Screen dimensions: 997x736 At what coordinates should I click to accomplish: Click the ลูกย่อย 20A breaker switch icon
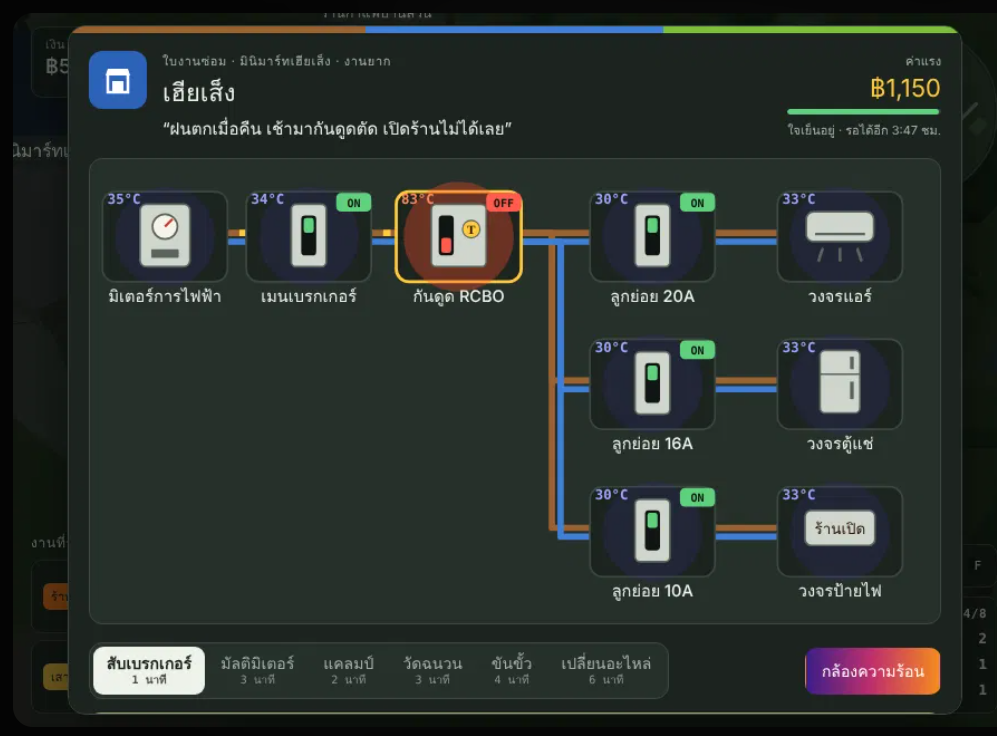pyautogui.click(x=652, y=235)
